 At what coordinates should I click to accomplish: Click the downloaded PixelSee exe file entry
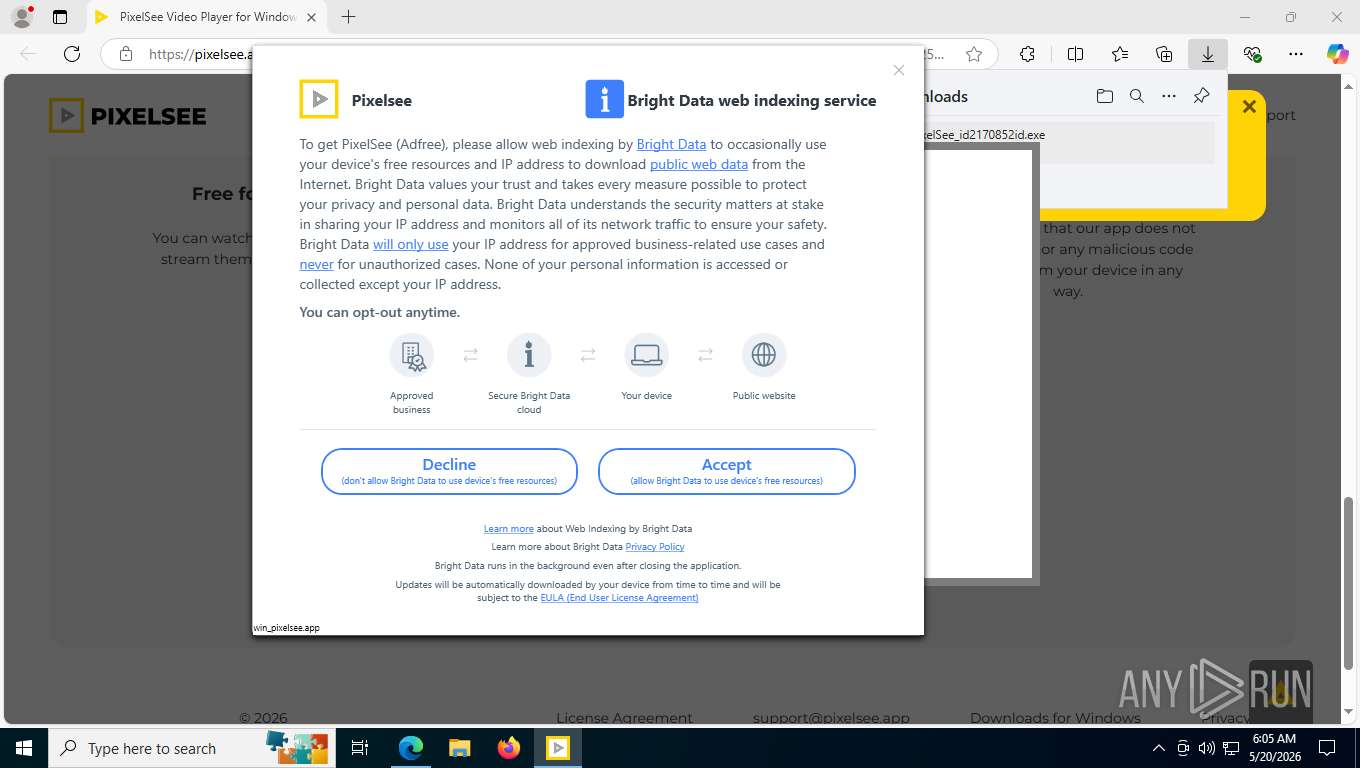[x=1069, y=143]
